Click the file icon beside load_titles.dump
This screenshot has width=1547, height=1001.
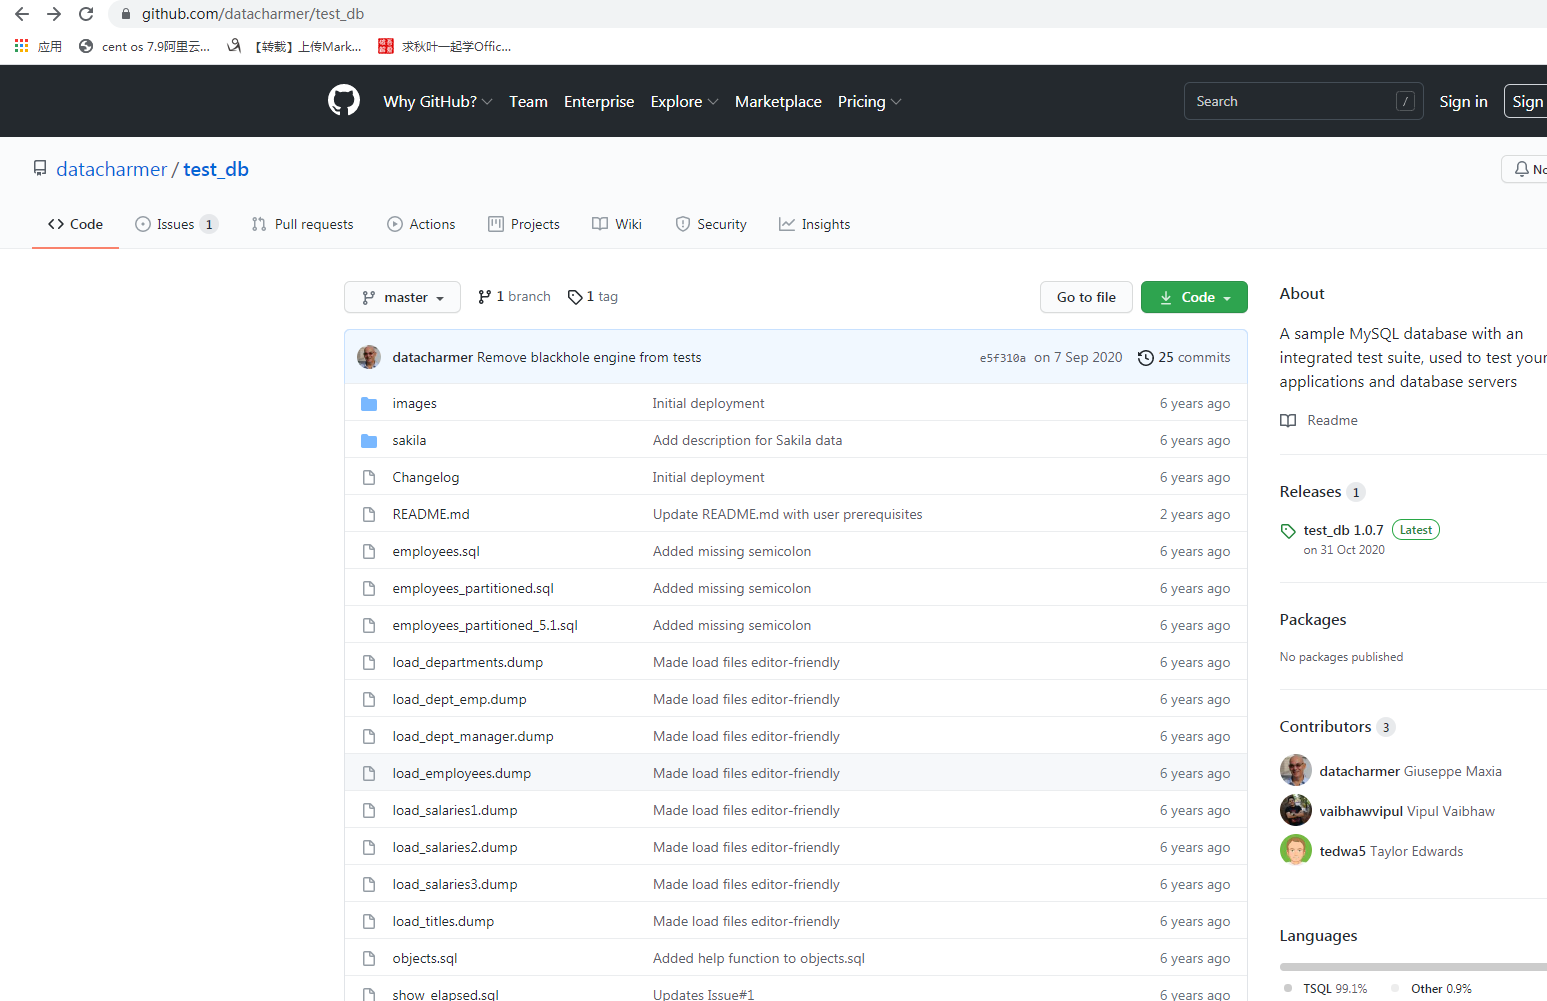point(369,922)
